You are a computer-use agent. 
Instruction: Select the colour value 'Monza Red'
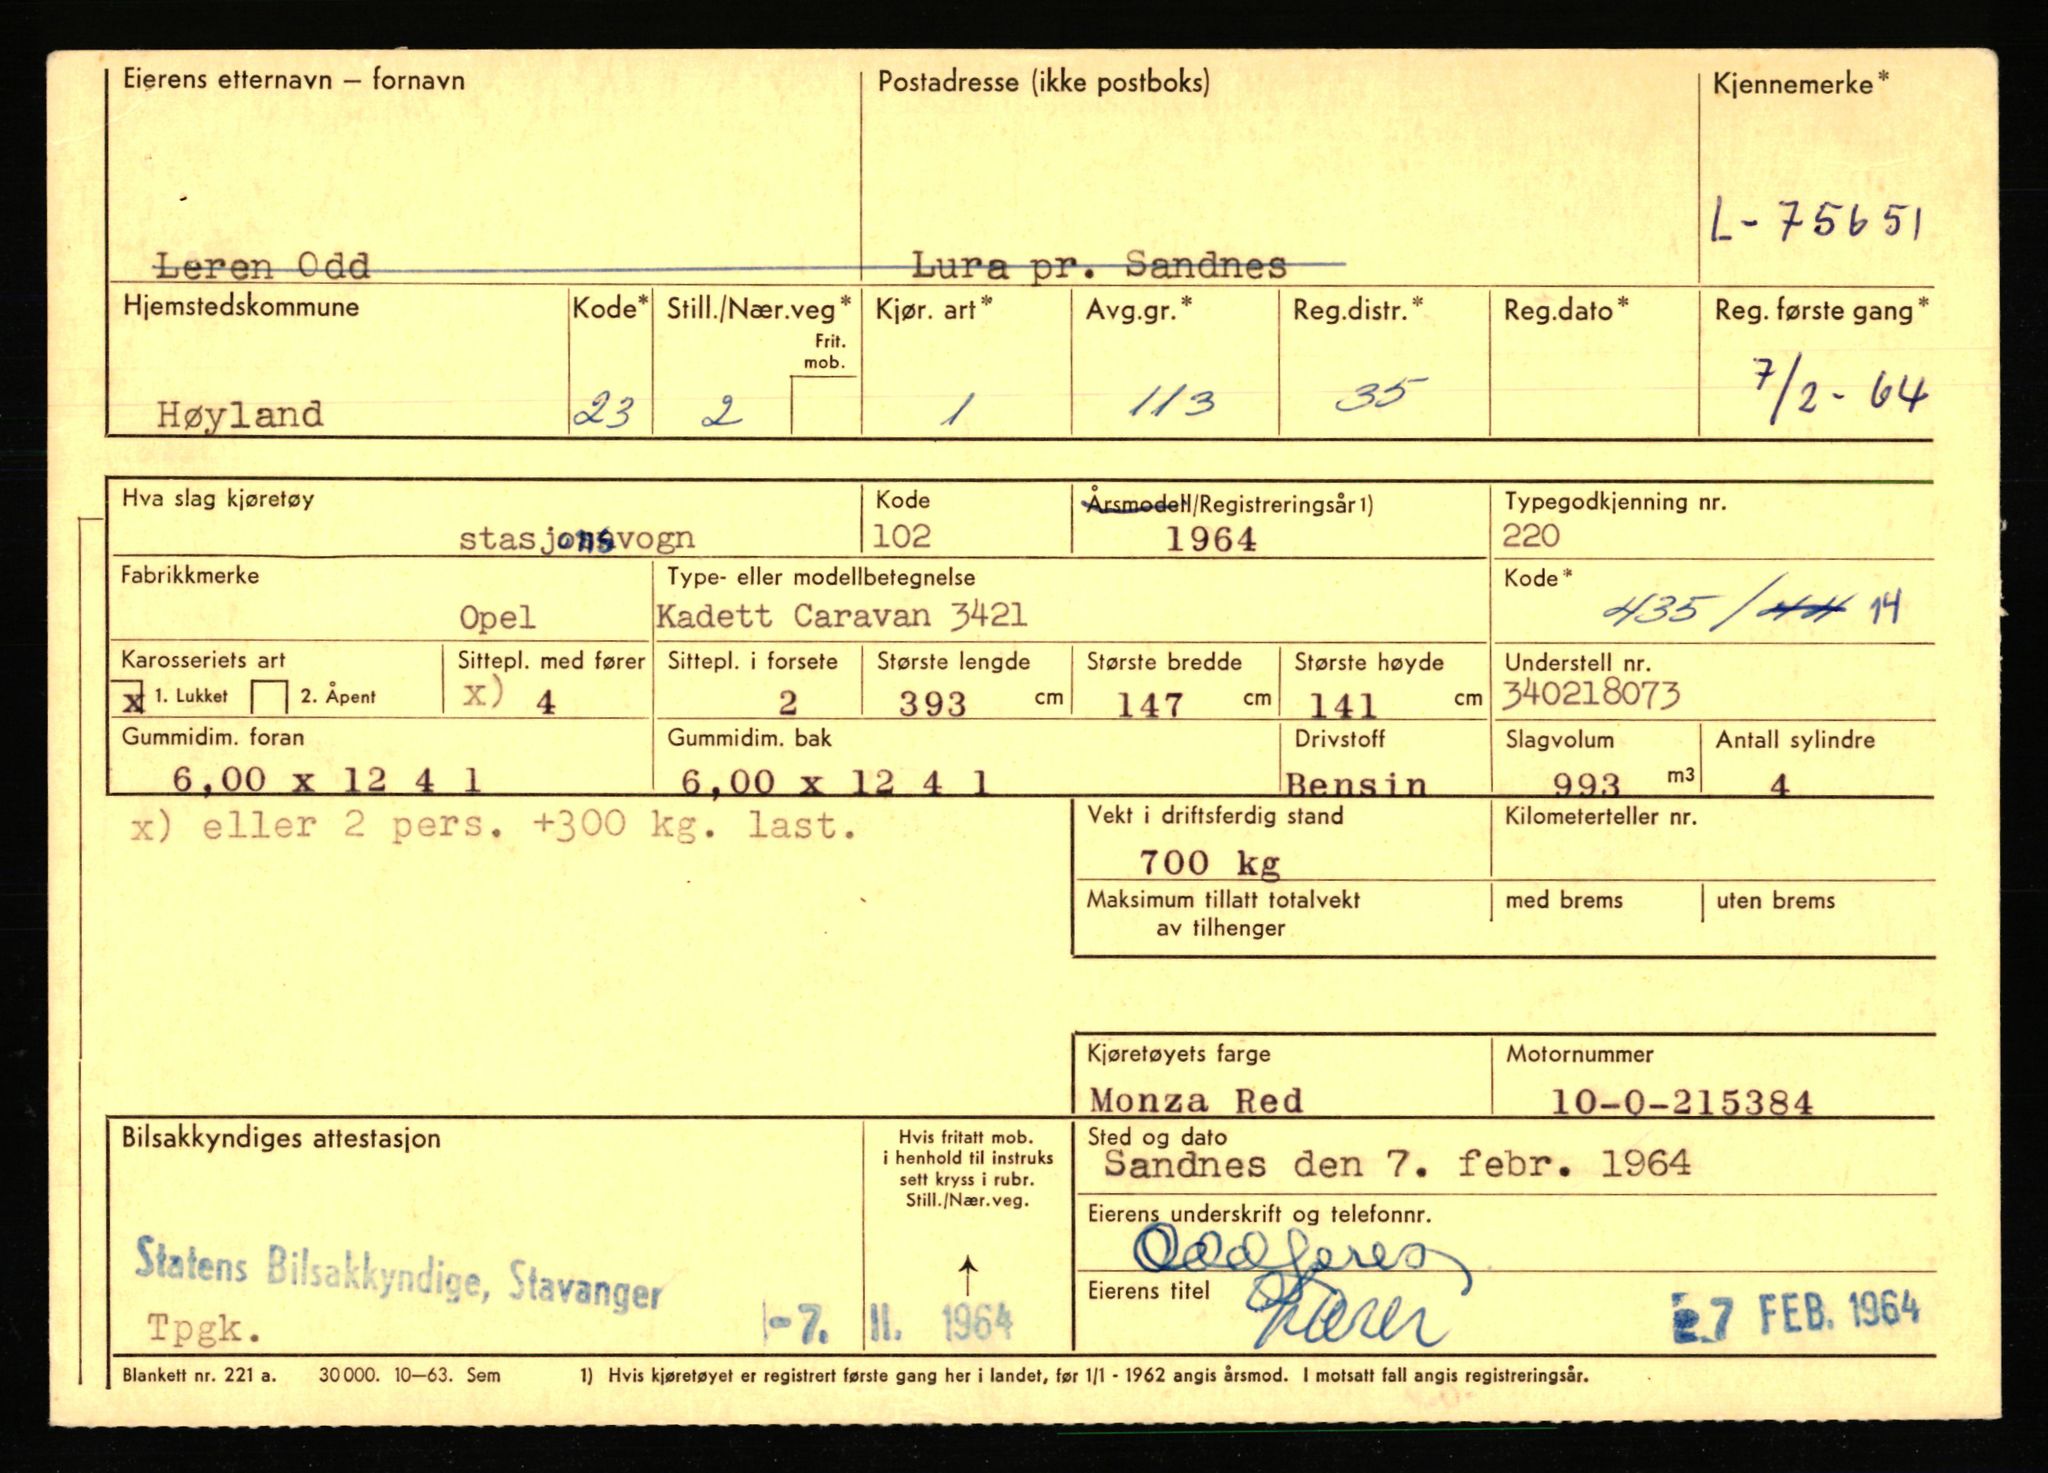pyautogui.click(x=1196, y=1101)
